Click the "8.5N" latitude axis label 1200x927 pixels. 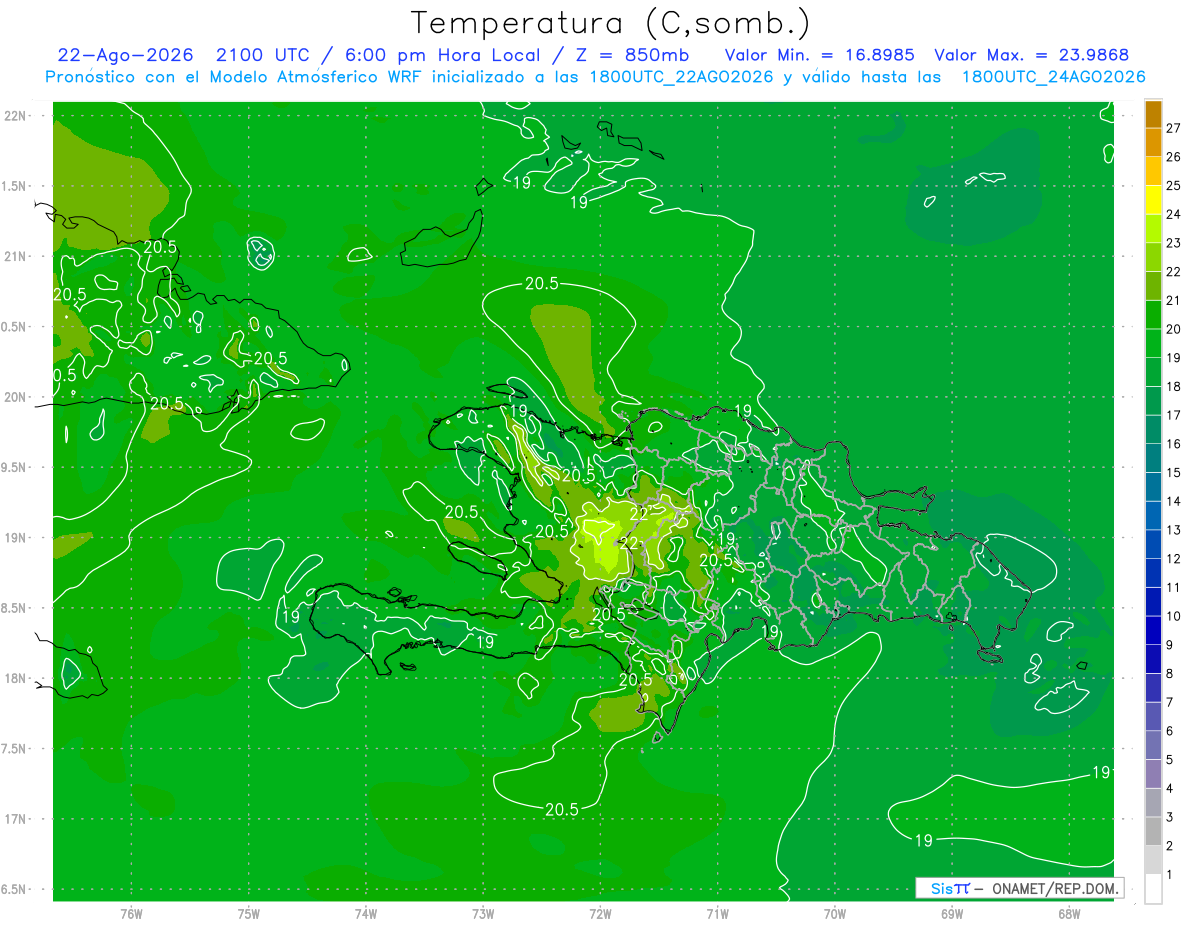point(15,608)
